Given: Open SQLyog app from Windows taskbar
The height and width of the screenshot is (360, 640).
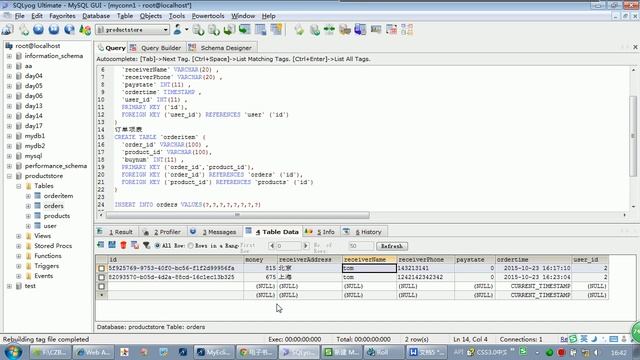Looking at the screenshot, I should click(298, 352).
